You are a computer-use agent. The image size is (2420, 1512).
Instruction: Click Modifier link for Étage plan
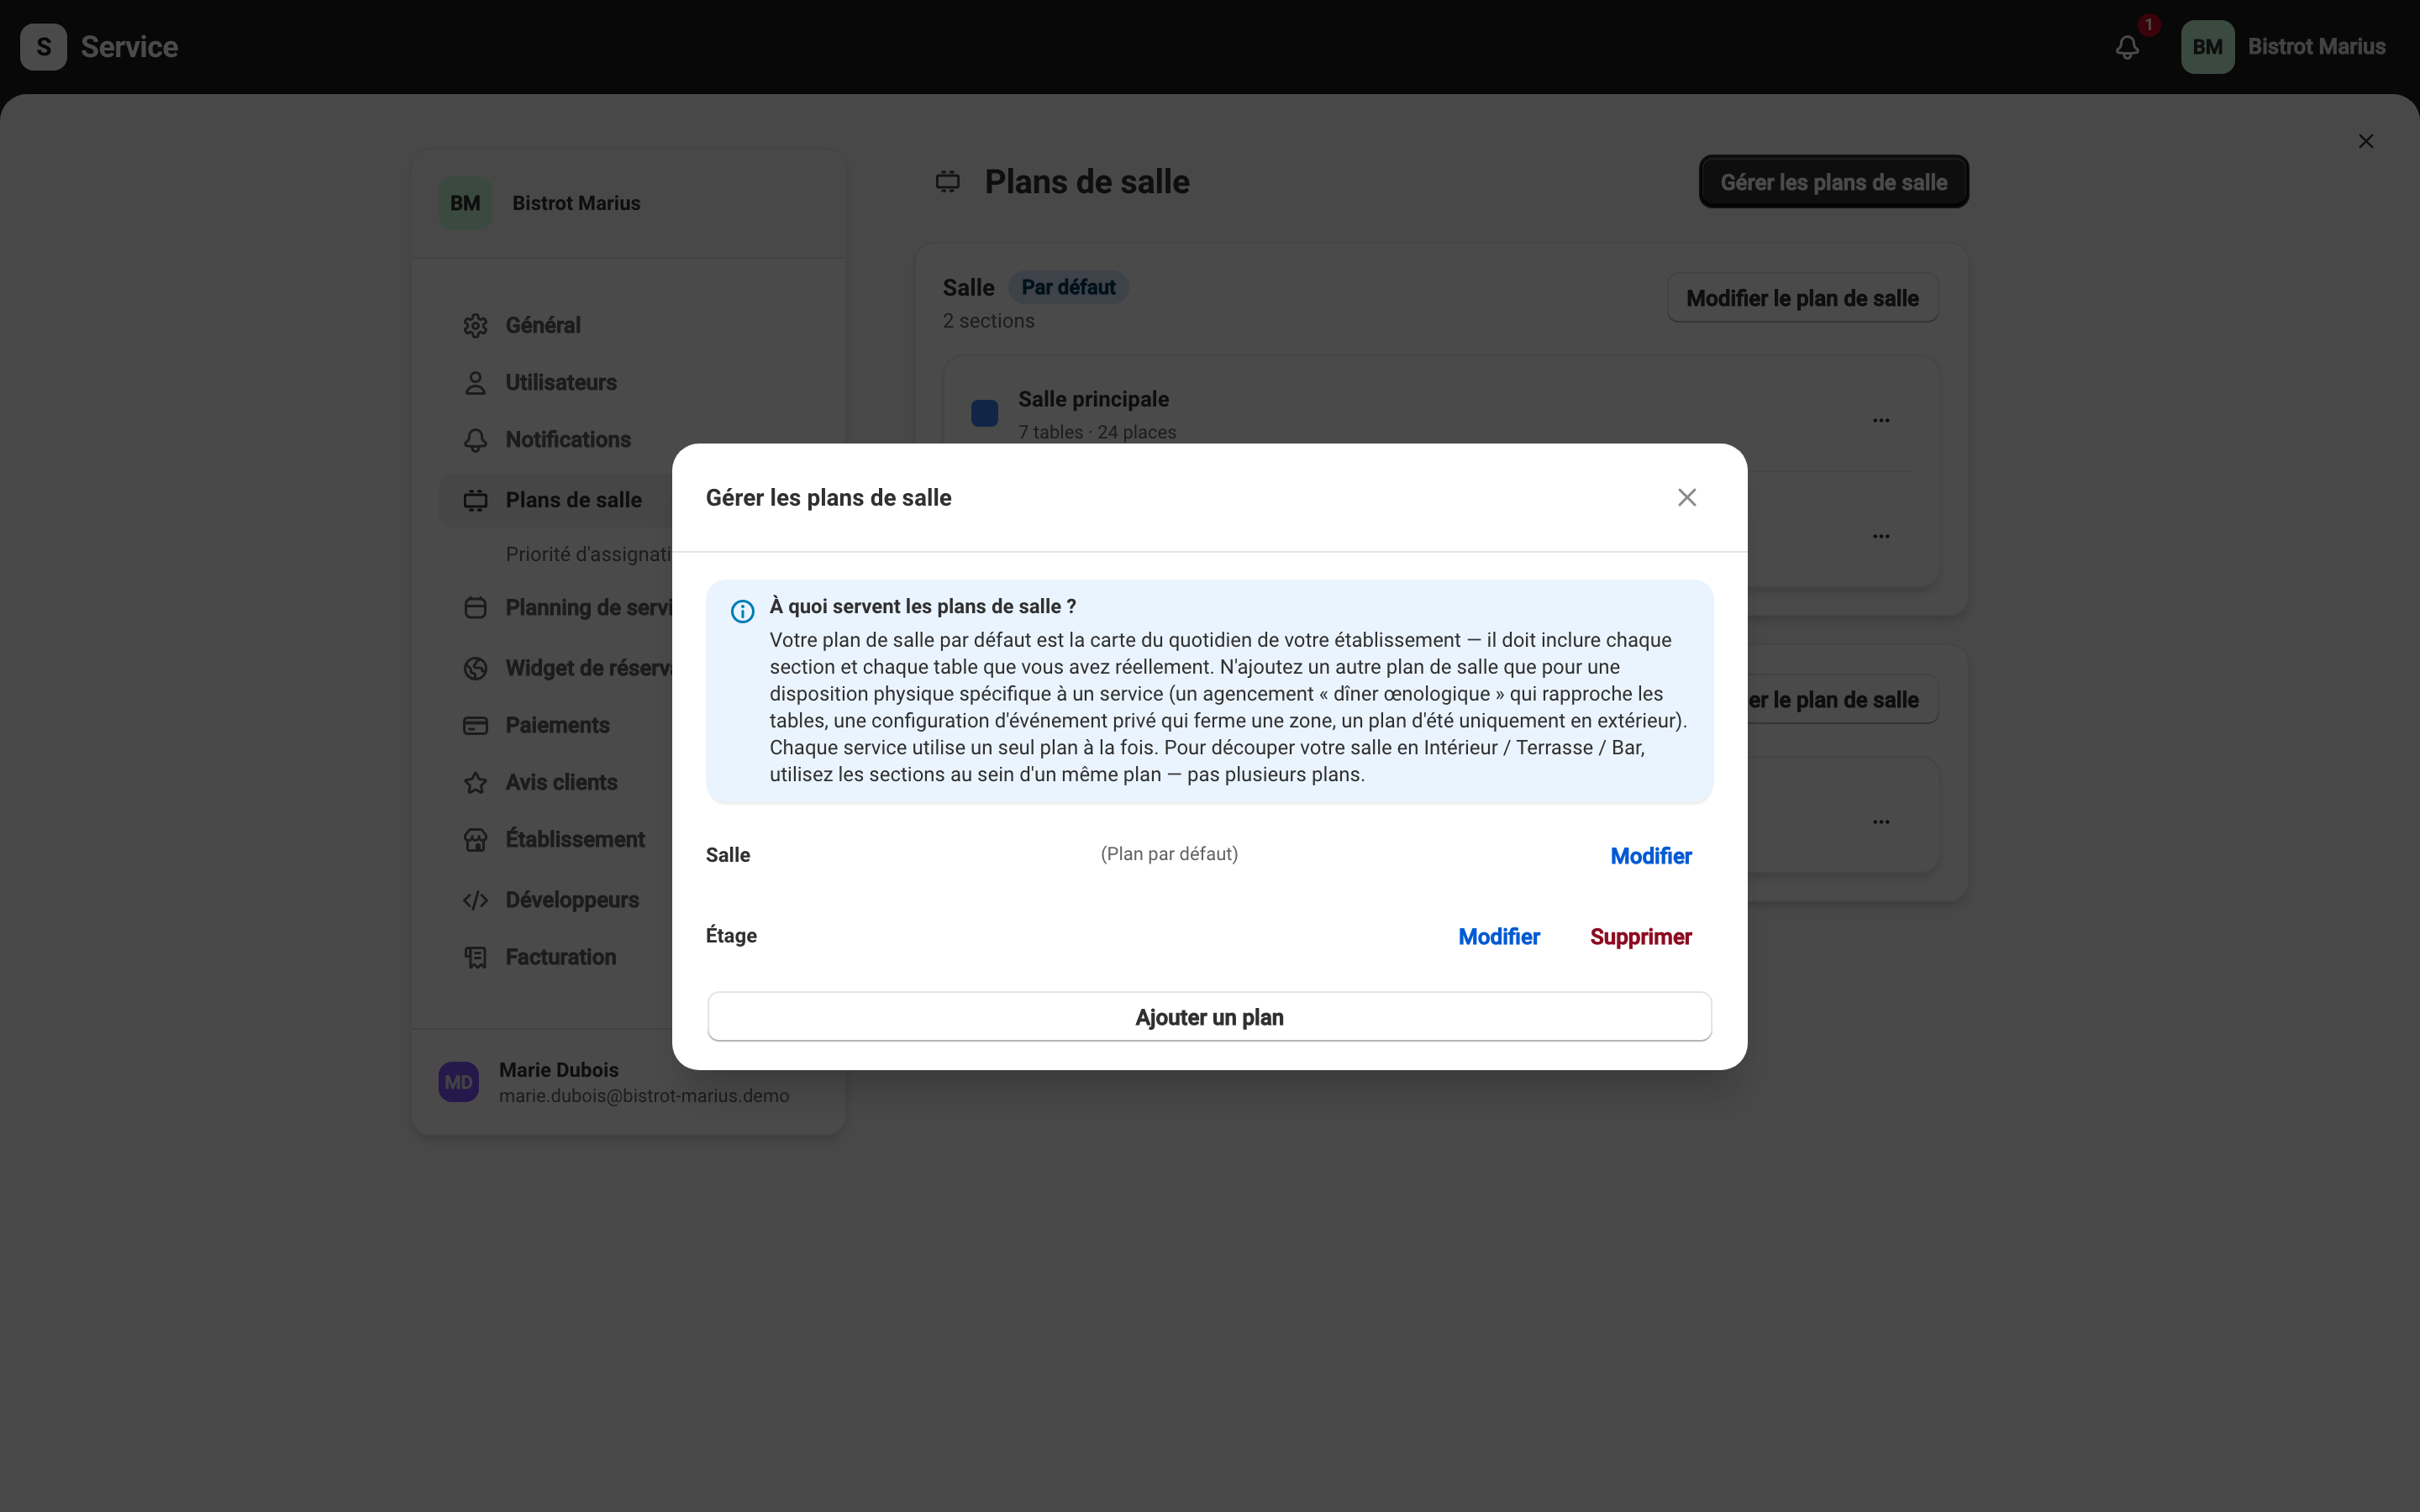[x=1498, y=937]
